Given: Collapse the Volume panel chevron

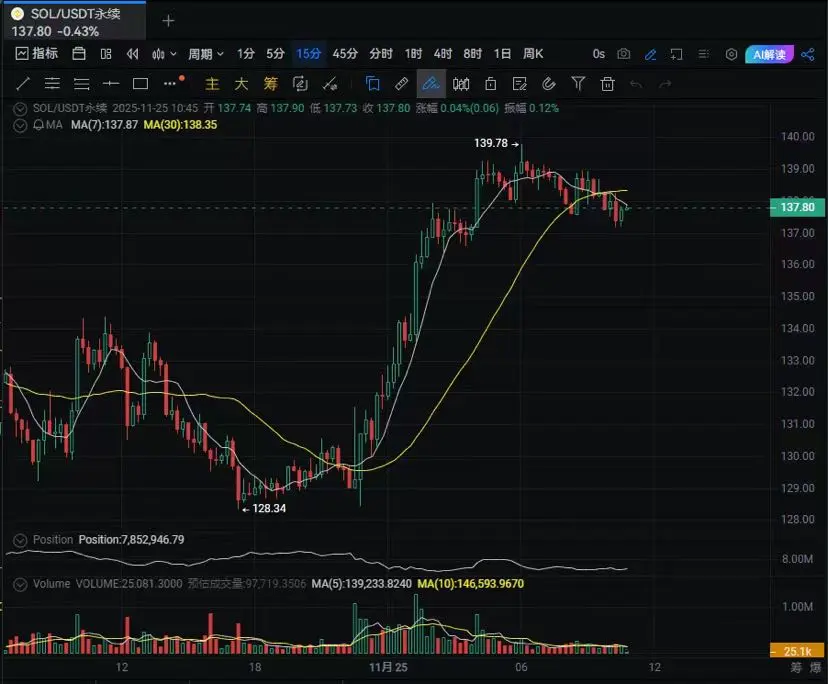Looking at the screenshot, I should coord(20,584).
